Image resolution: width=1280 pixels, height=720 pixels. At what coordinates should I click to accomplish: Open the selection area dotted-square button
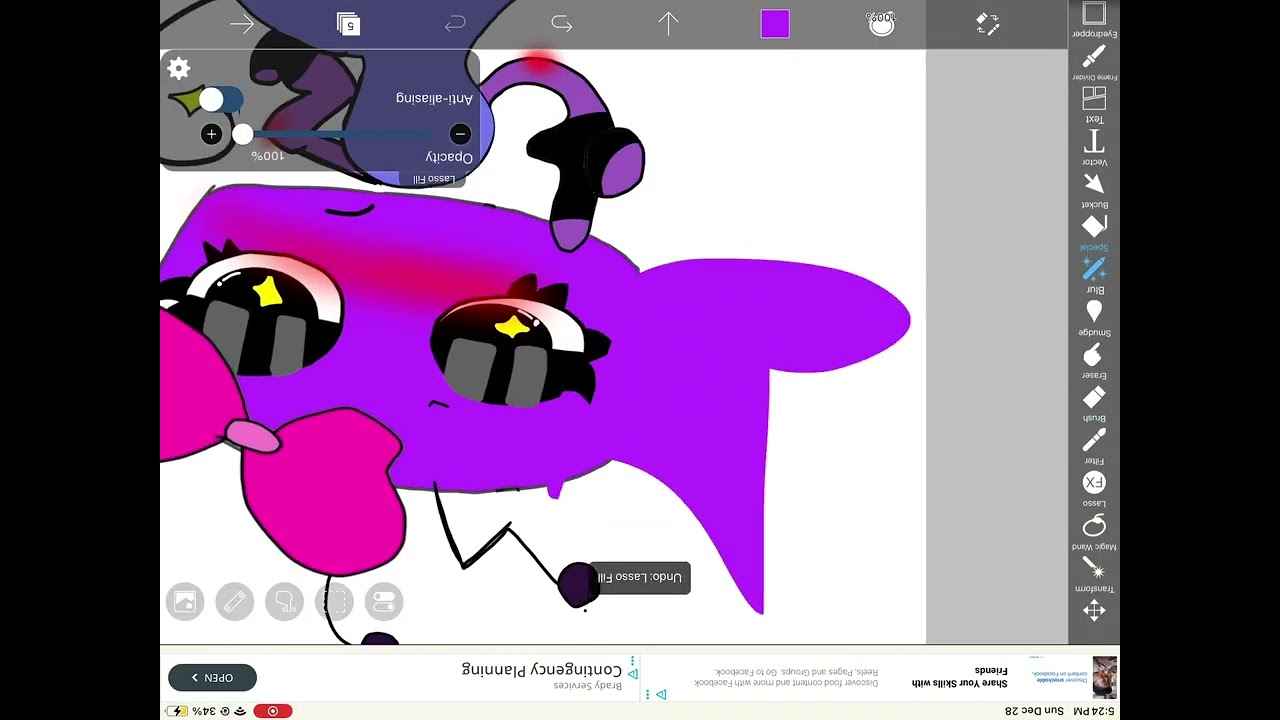(335, 602)
